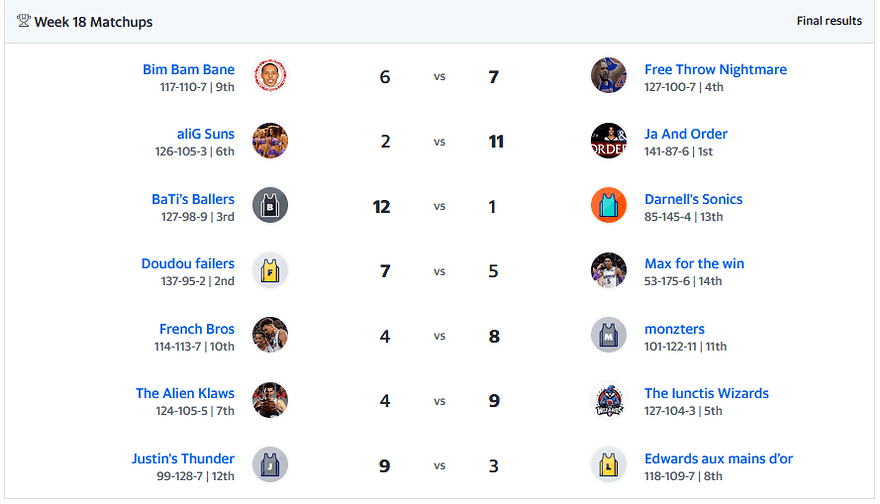Go to The Alien Klaws team page
The width and height of the screenshot is (880, 504).
click(185, 393)
